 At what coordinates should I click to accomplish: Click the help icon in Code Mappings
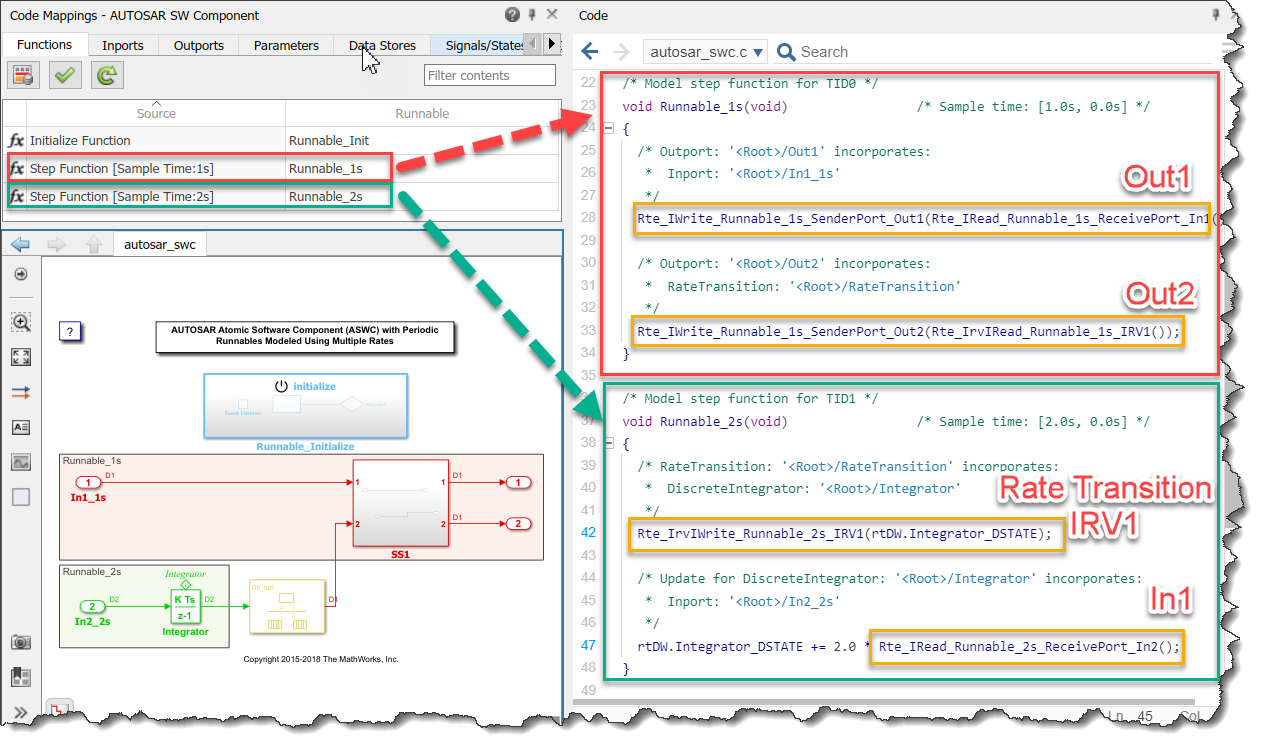512,15
